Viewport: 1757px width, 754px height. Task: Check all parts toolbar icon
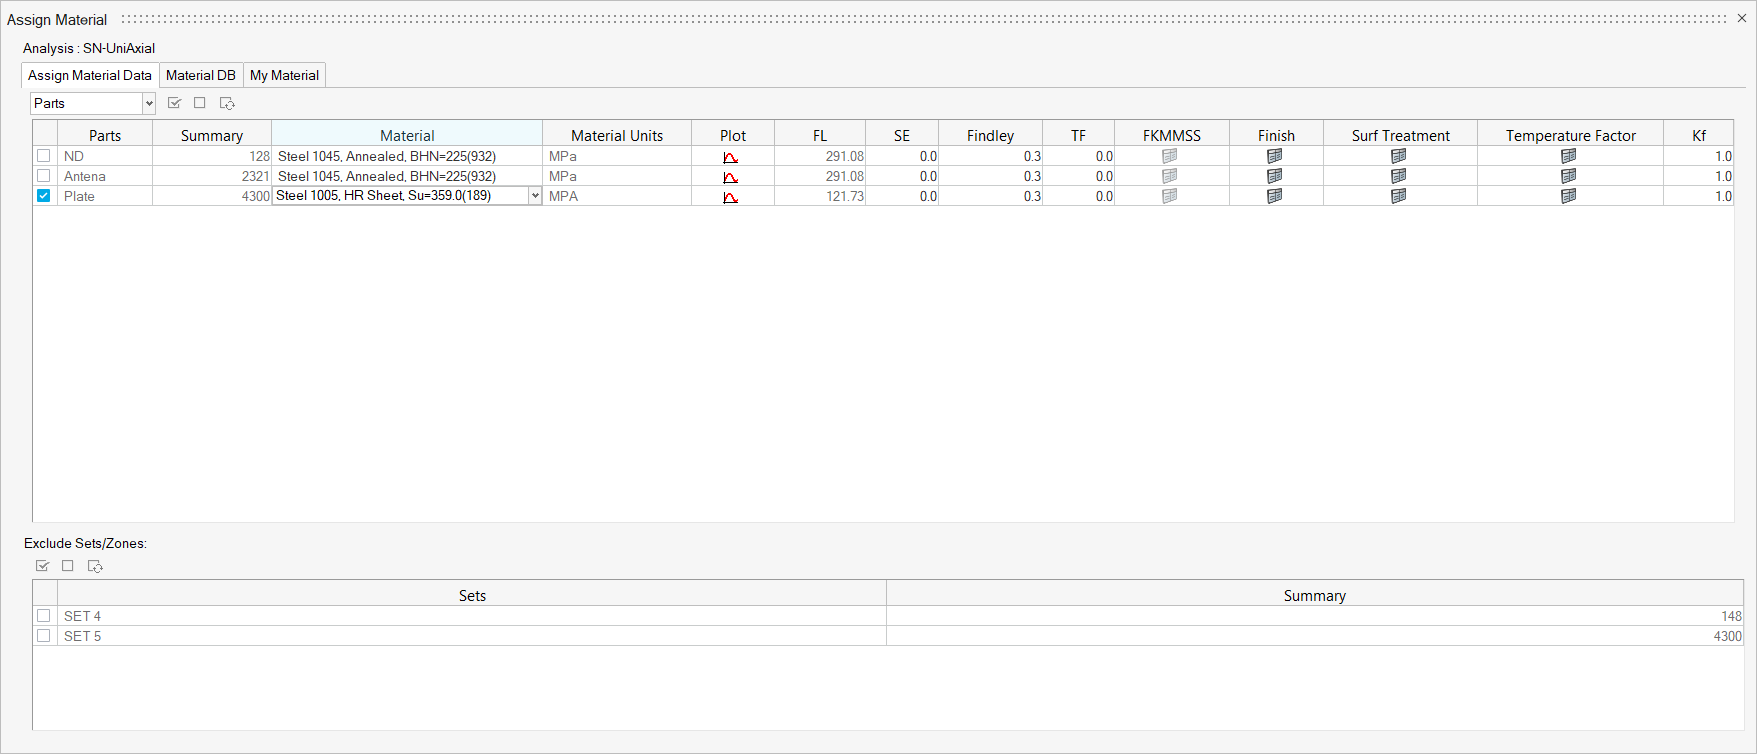point(175,103)
